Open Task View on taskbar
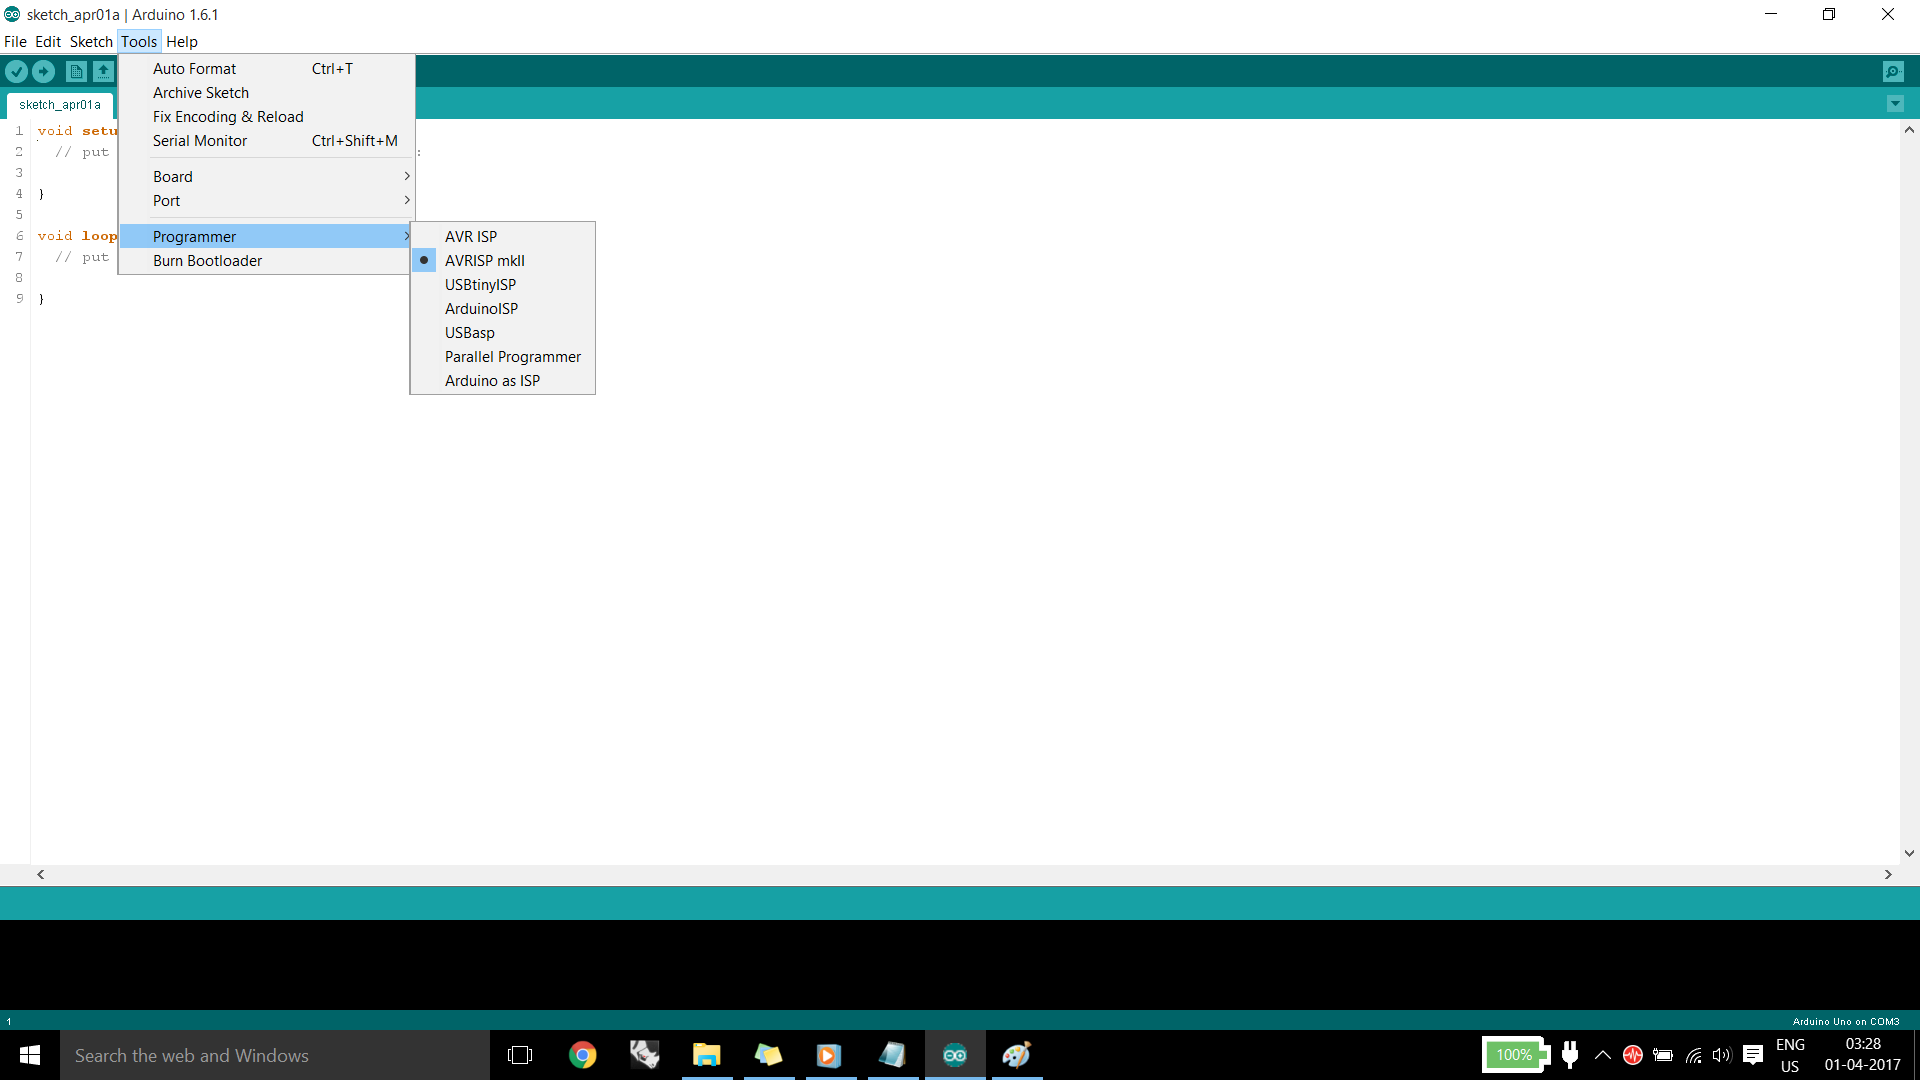The image size is (1920, 1080). click(x=520, y=1055)
